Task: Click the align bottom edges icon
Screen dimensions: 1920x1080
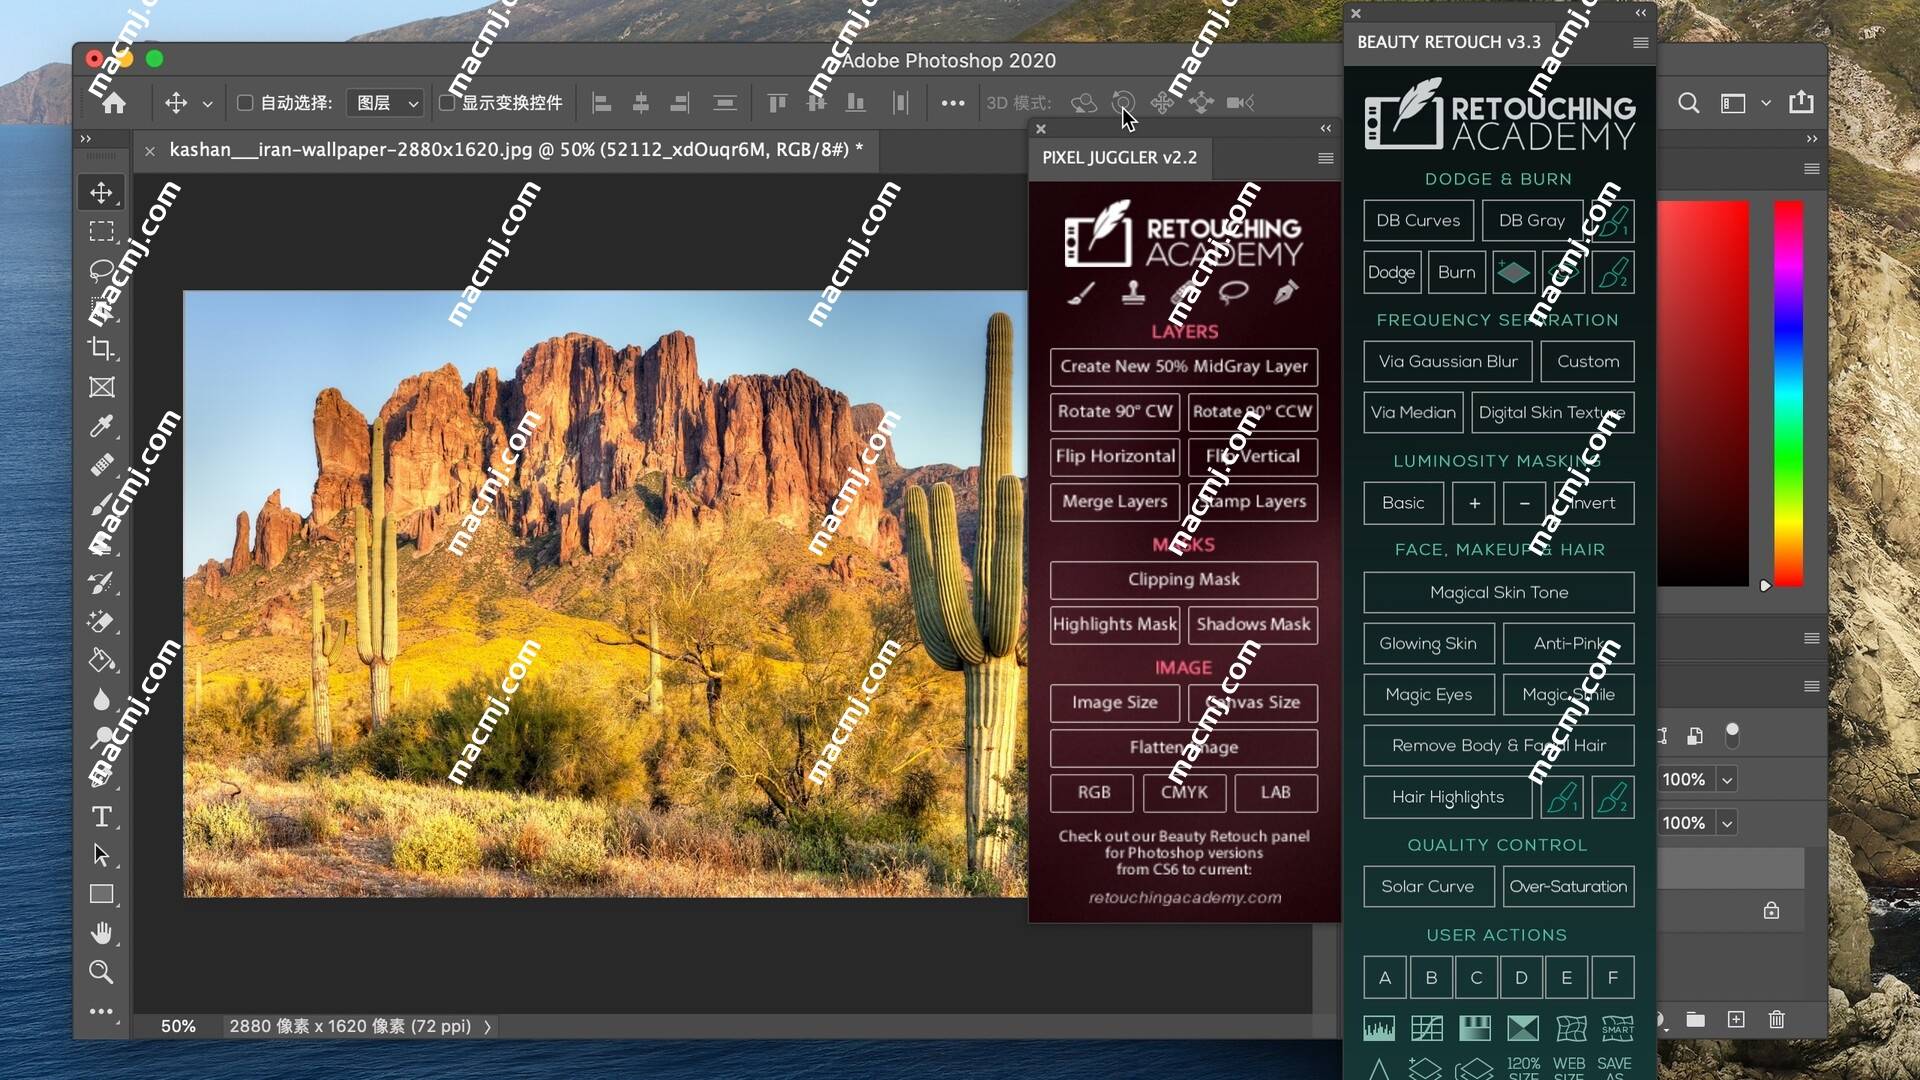Action: click(856, 102)
